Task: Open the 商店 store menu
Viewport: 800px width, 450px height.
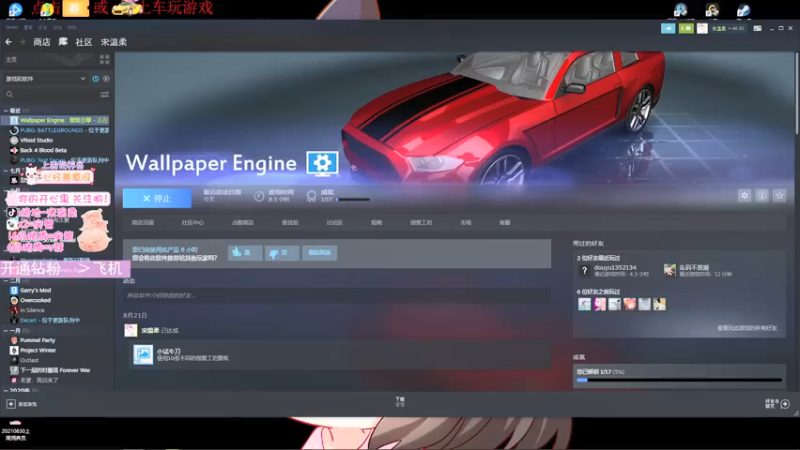Action: tap(42, 42)
